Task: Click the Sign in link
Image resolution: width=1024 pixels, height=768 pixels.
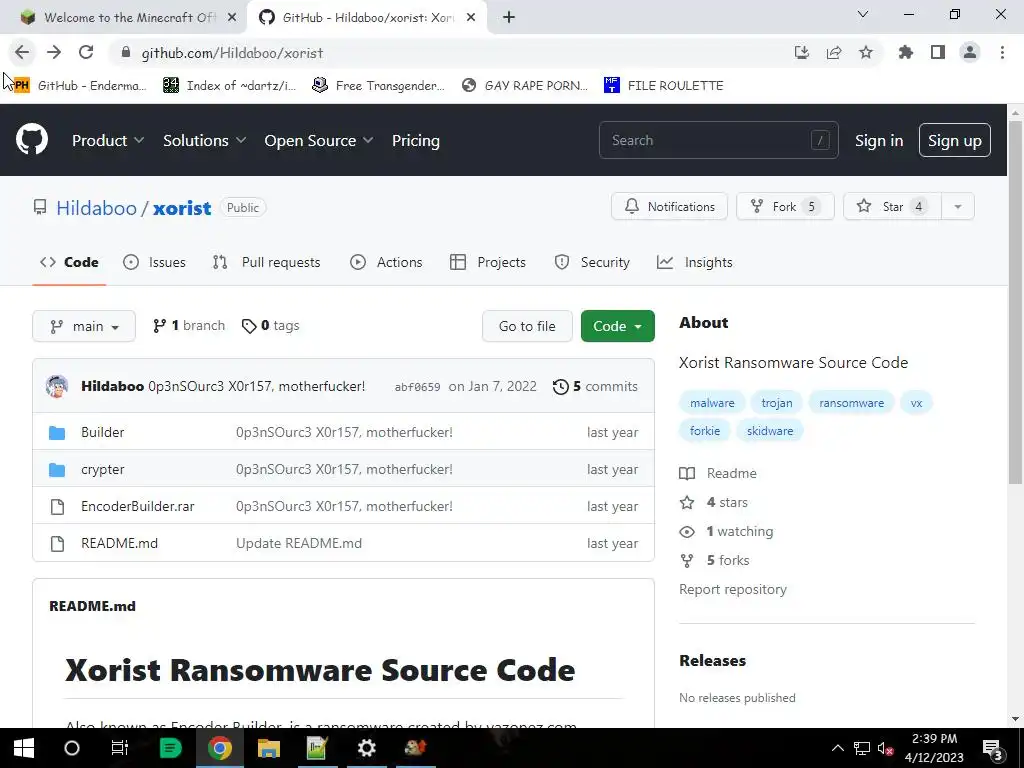Action: [x=879, y=140]
